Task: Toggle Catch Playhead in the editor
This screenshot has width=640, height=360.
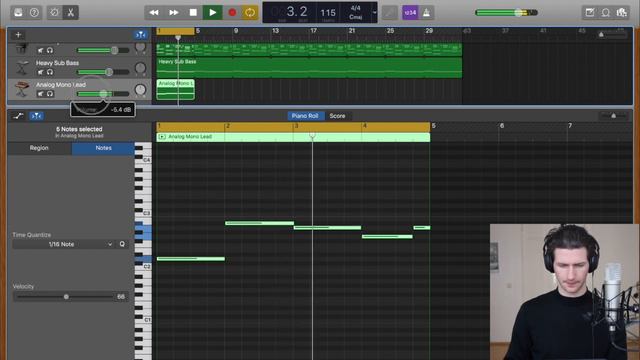Action: (36, 116)
